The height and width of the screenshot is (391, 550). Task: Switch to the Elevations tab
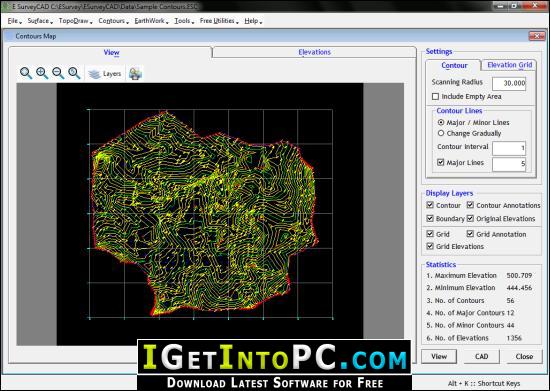[314, 52]
